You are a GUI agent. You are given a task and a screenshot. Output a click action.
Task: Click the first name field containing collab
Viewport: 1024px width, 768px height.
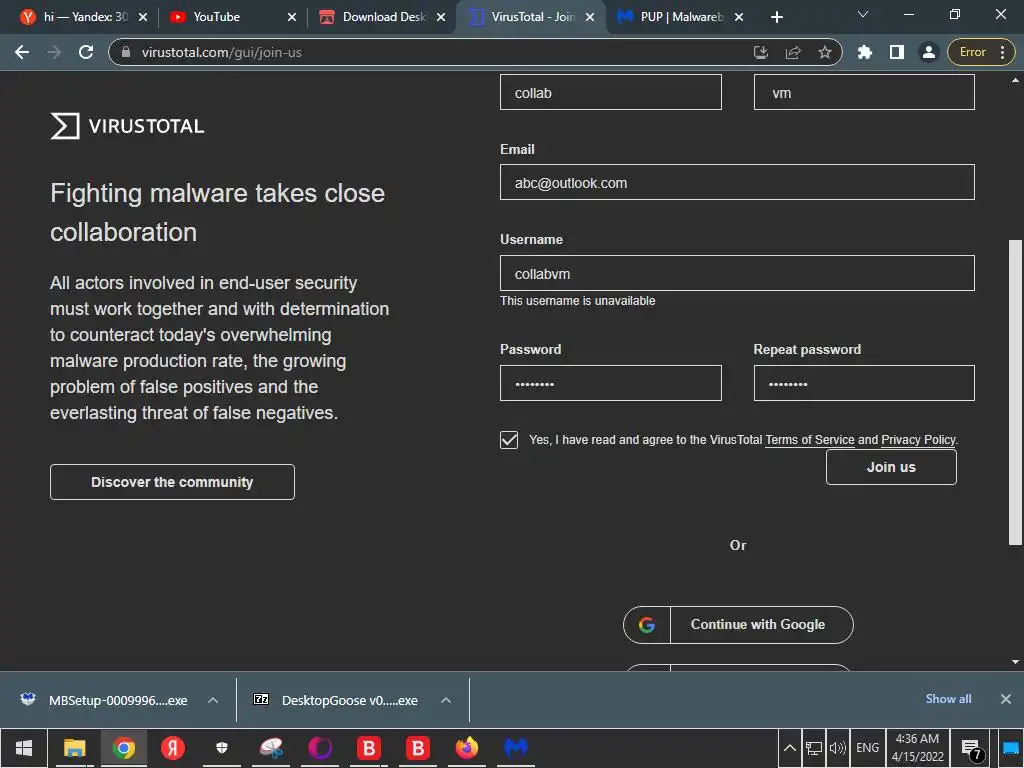pyautogui.click(x=611, y=92)
